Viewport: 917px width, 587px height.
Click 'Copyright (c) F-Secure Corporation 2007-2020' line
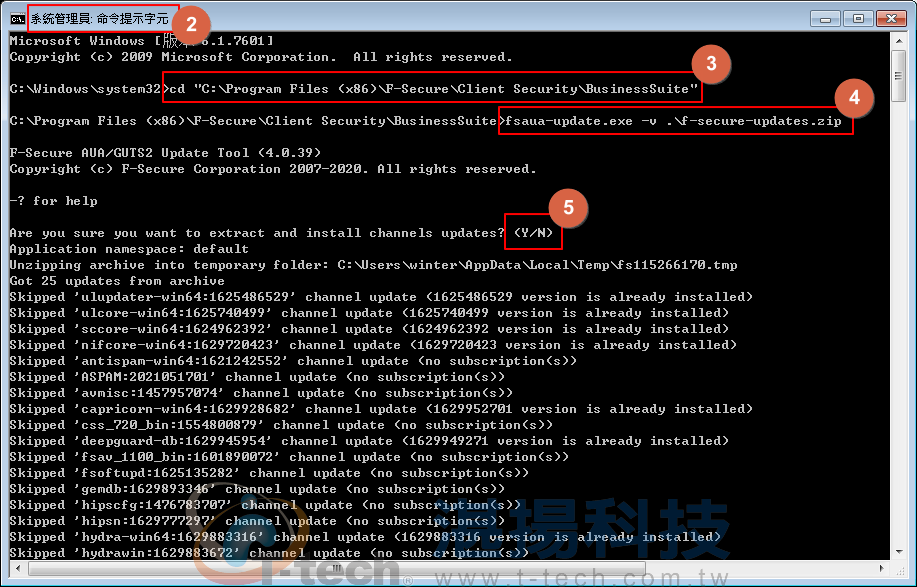point(273,169)
